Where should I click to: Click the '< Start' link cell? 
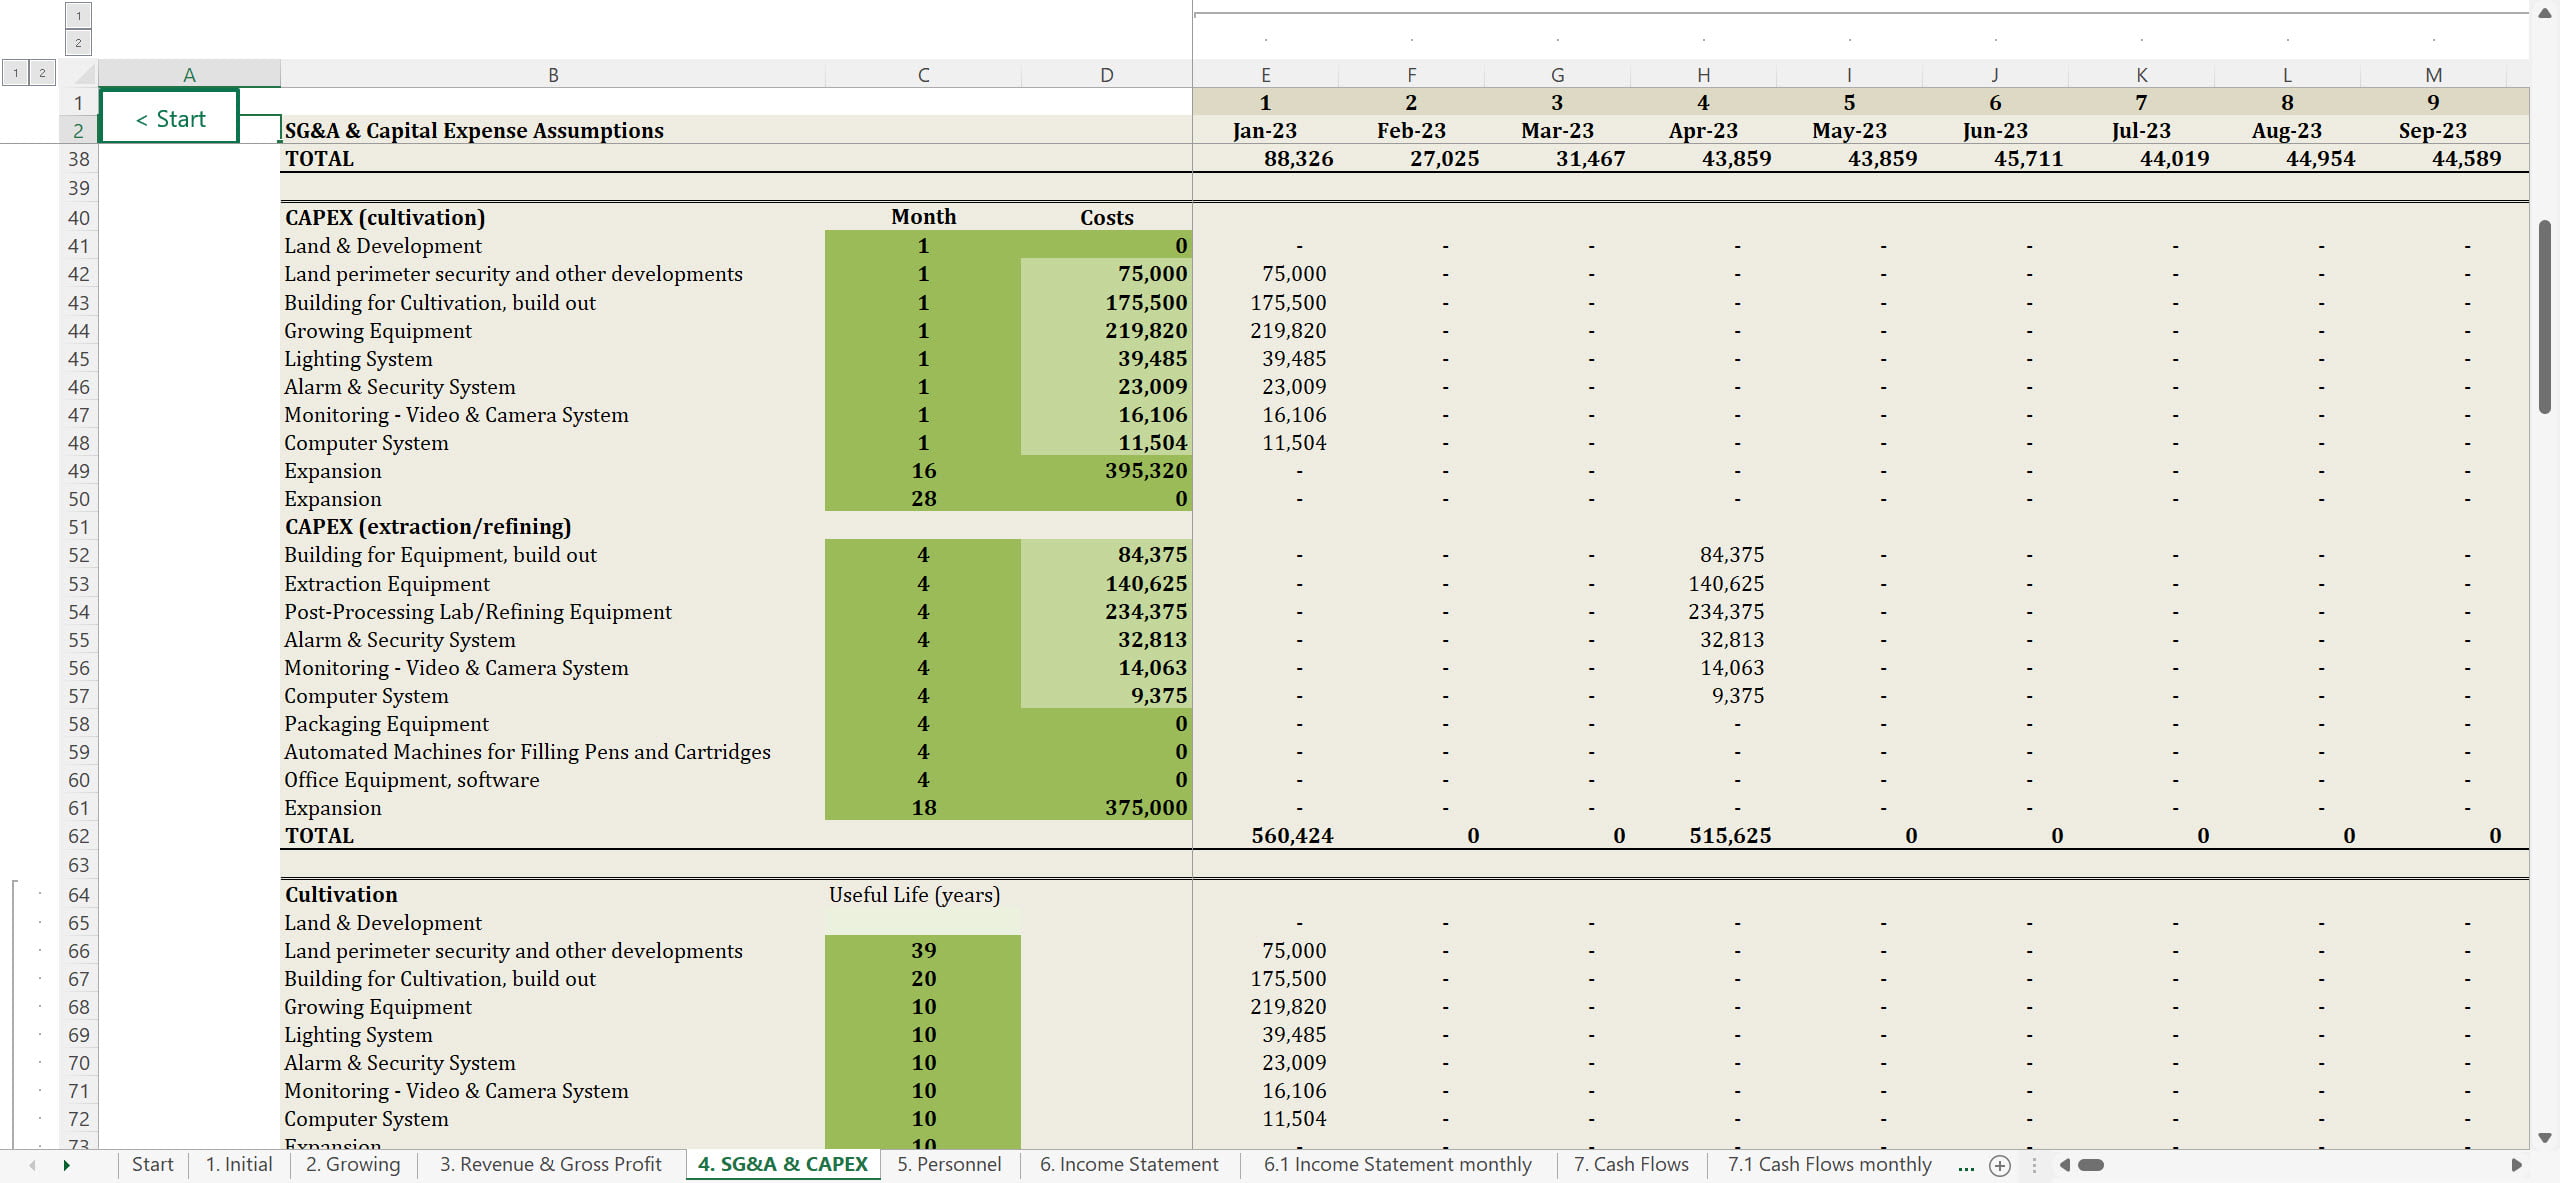pyautogui.click(x=170, y=118)
